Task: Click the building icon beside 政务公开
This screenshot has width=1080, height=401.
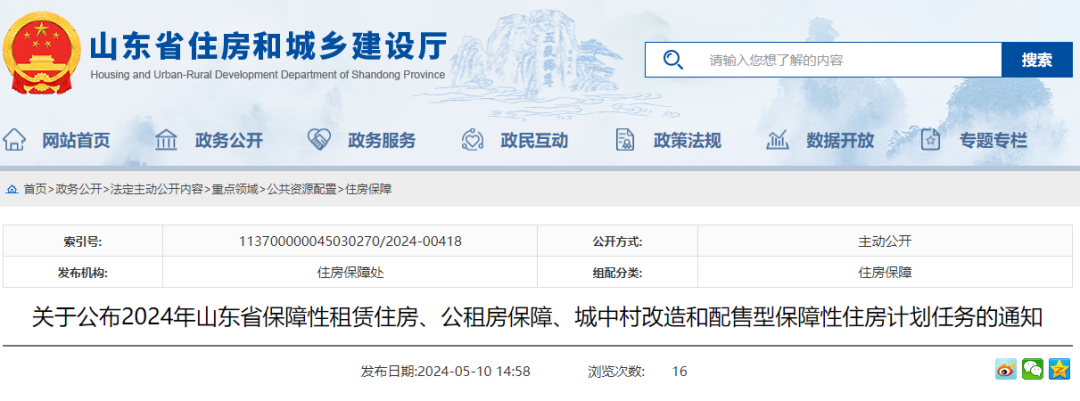Action: [166, 140]
